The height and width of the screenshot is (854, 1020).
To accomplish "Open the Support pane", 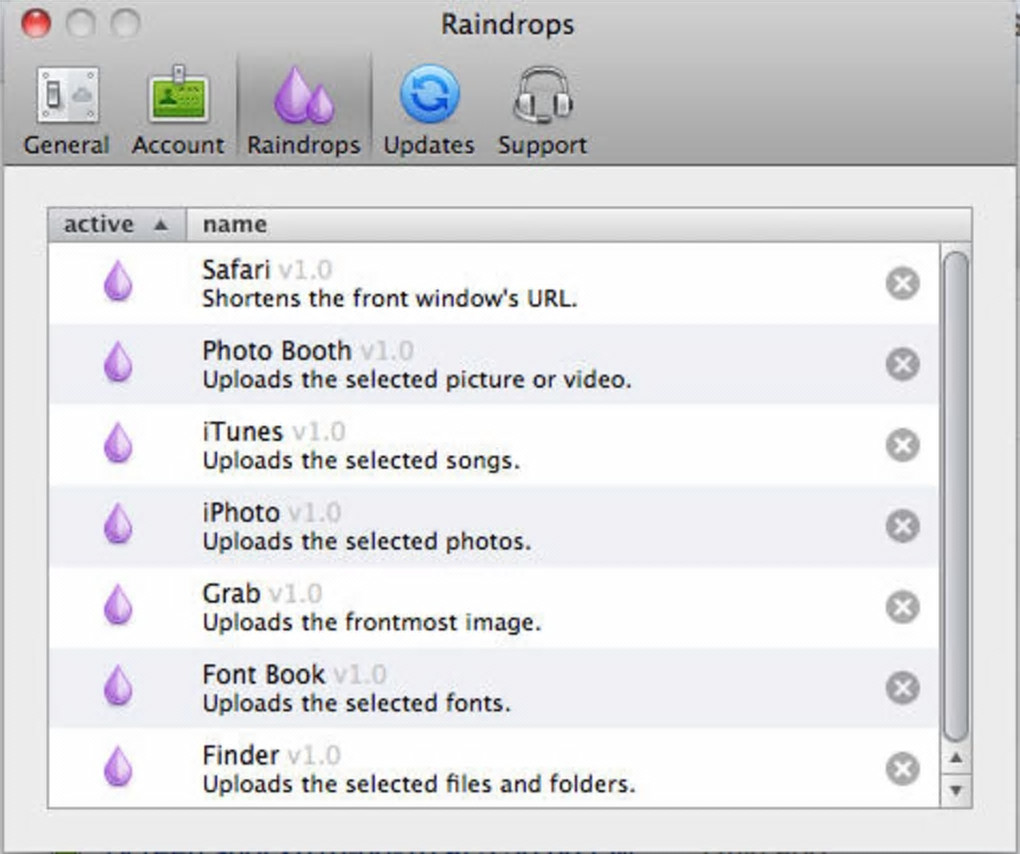I will 542,110.
